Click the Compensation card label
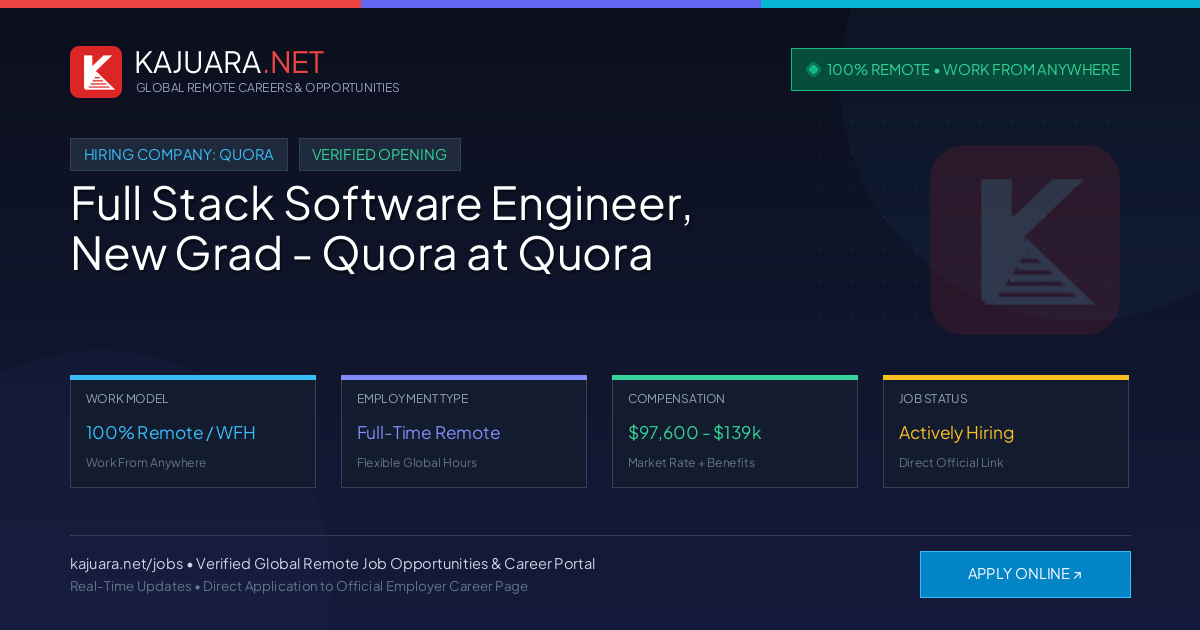Image resolution: width=1200 pixels, height=630 pixels. click(676, 399)
